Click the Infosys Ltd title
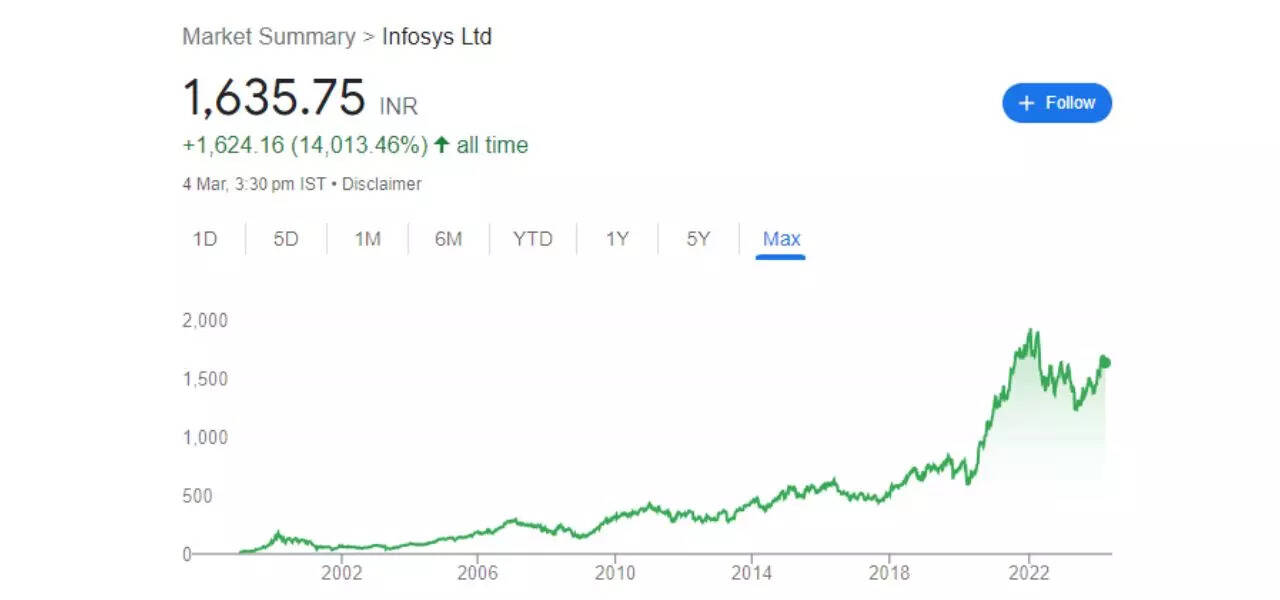Image resolution: width=1280 pixels, height=600 pixels. (437, 36)
